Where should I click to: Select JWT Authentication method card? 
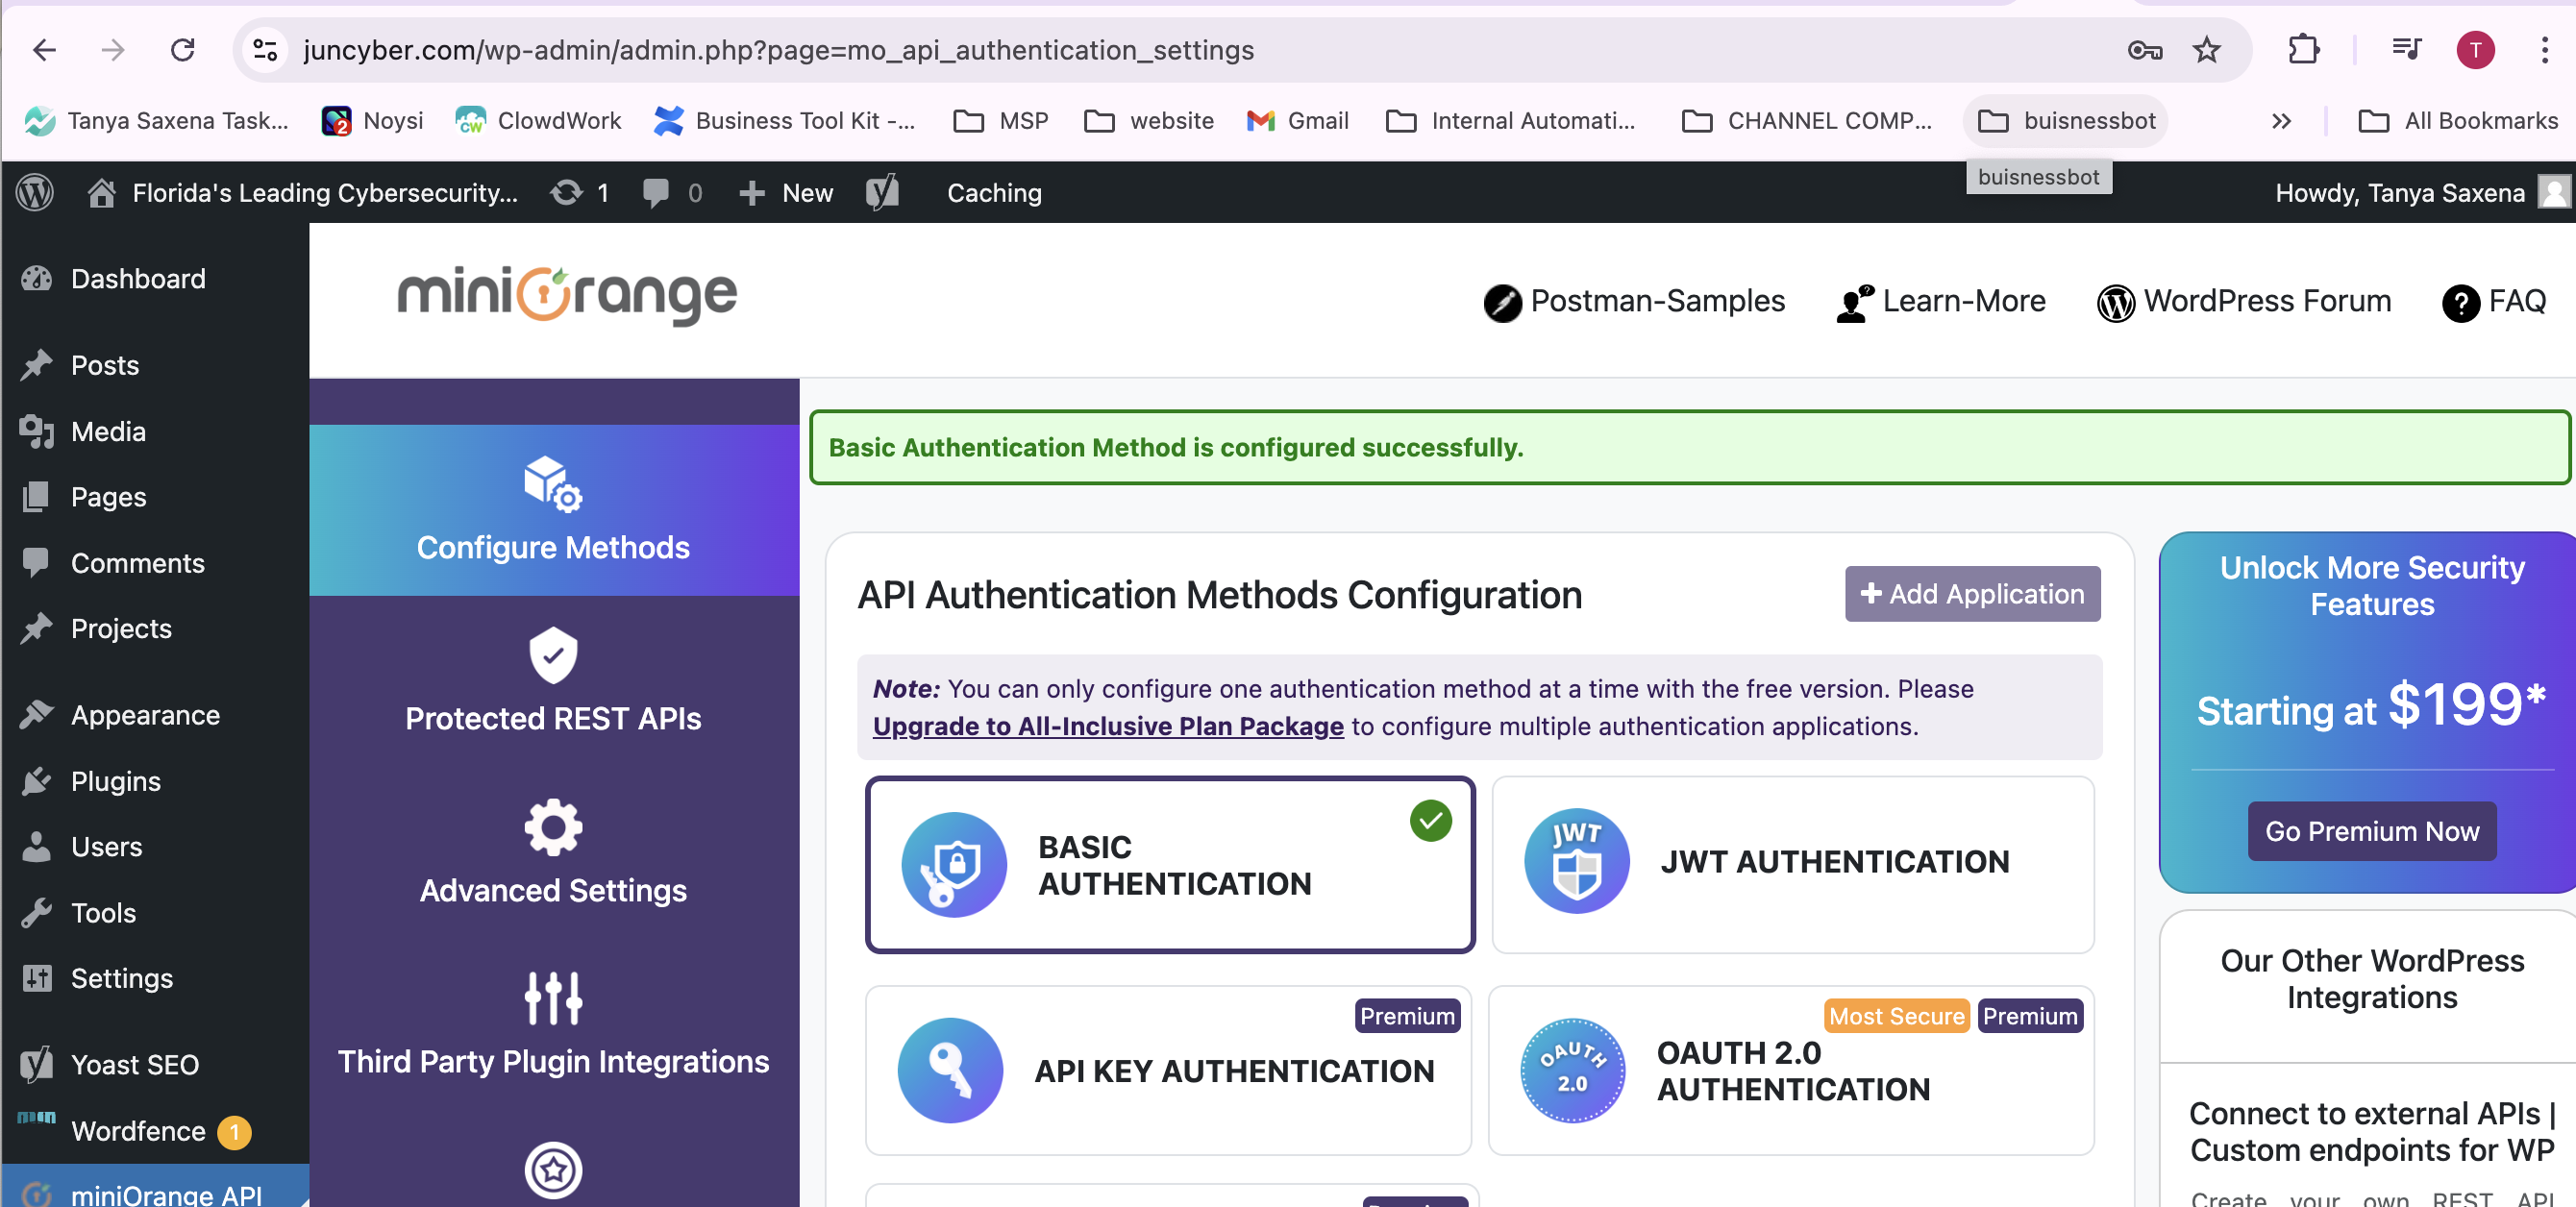tap(1793, 864)
